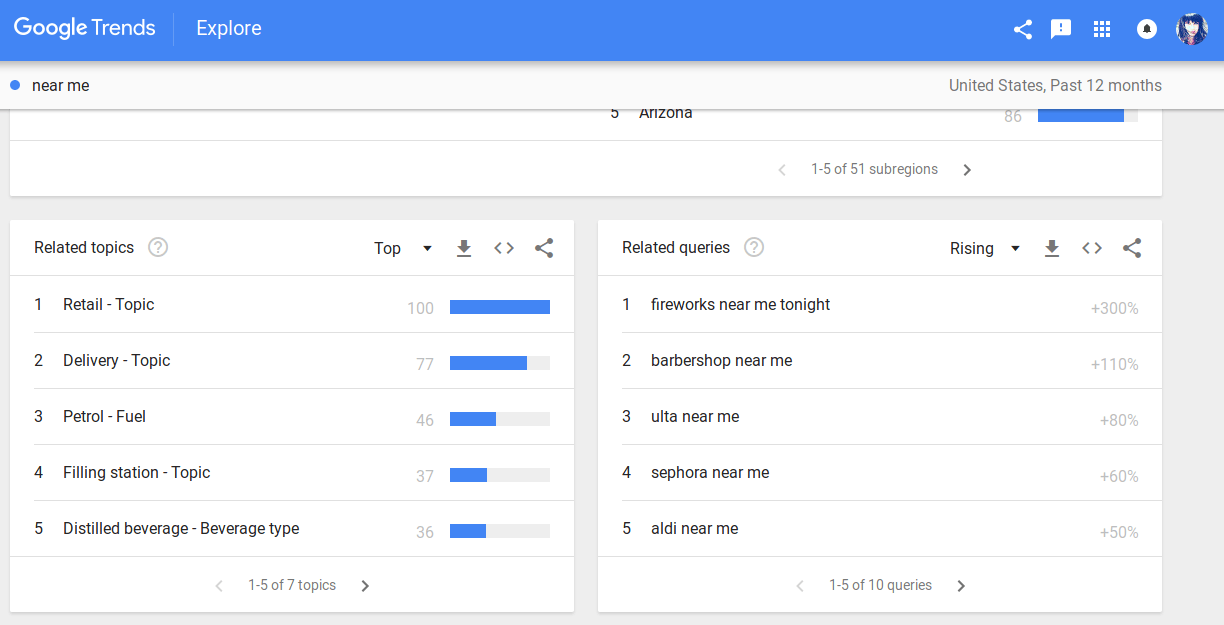Open help for Related queries

[754, 247]
